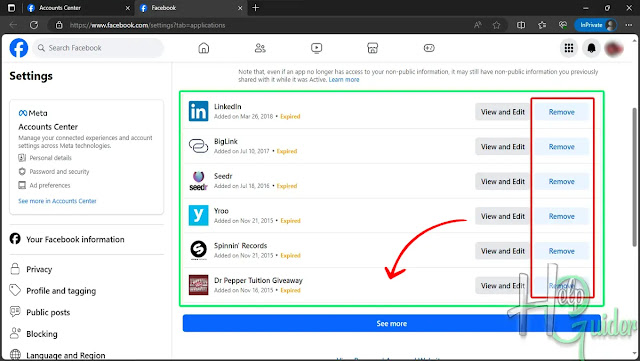This screenshot has height=361, width=640.
Task: Open the nine-dot Menu grid icon
Action: [569, 48]
